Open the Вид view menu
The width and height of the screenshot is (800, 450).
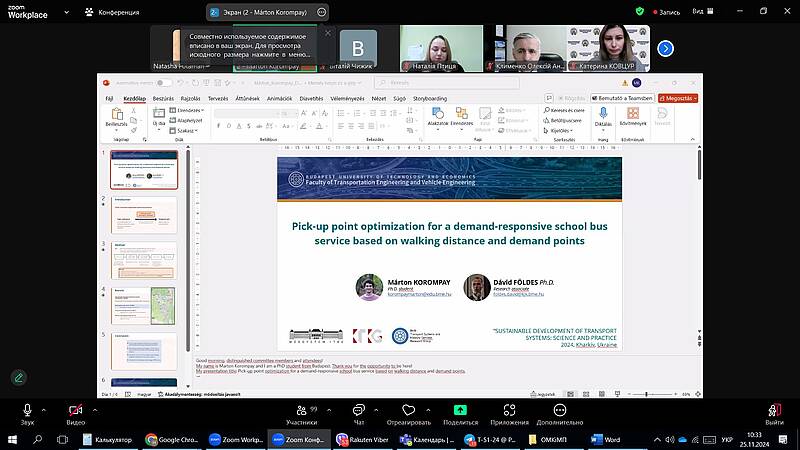pos(703,11)
